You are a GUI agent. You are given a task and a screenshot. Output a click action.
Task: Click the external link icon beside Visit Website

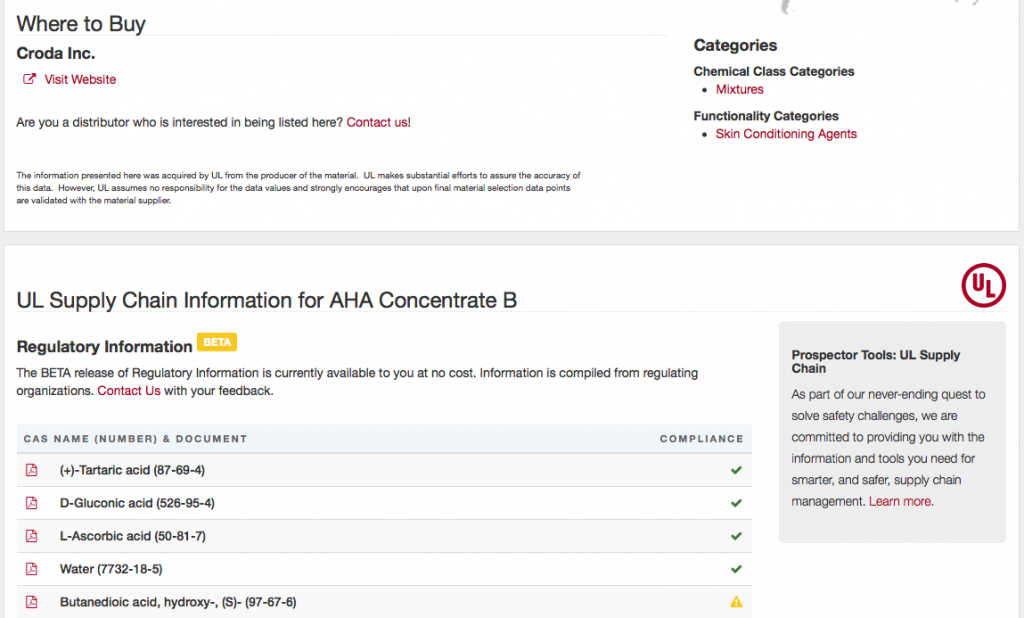point(30,80)
